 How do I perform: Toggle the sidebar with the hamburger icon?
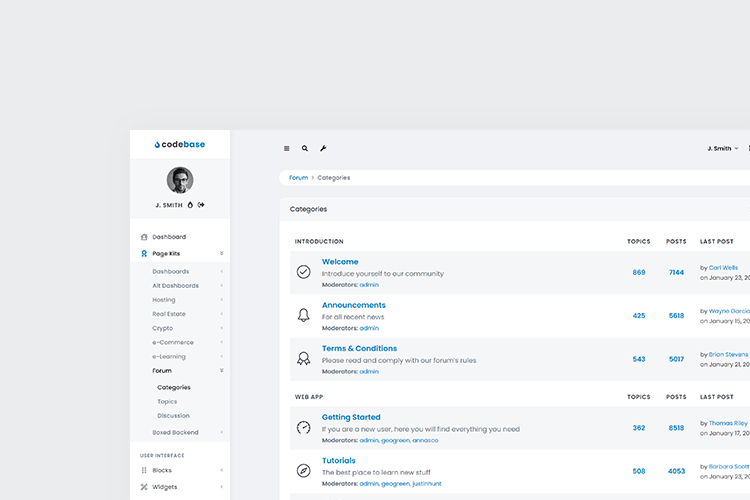(286, 148)
